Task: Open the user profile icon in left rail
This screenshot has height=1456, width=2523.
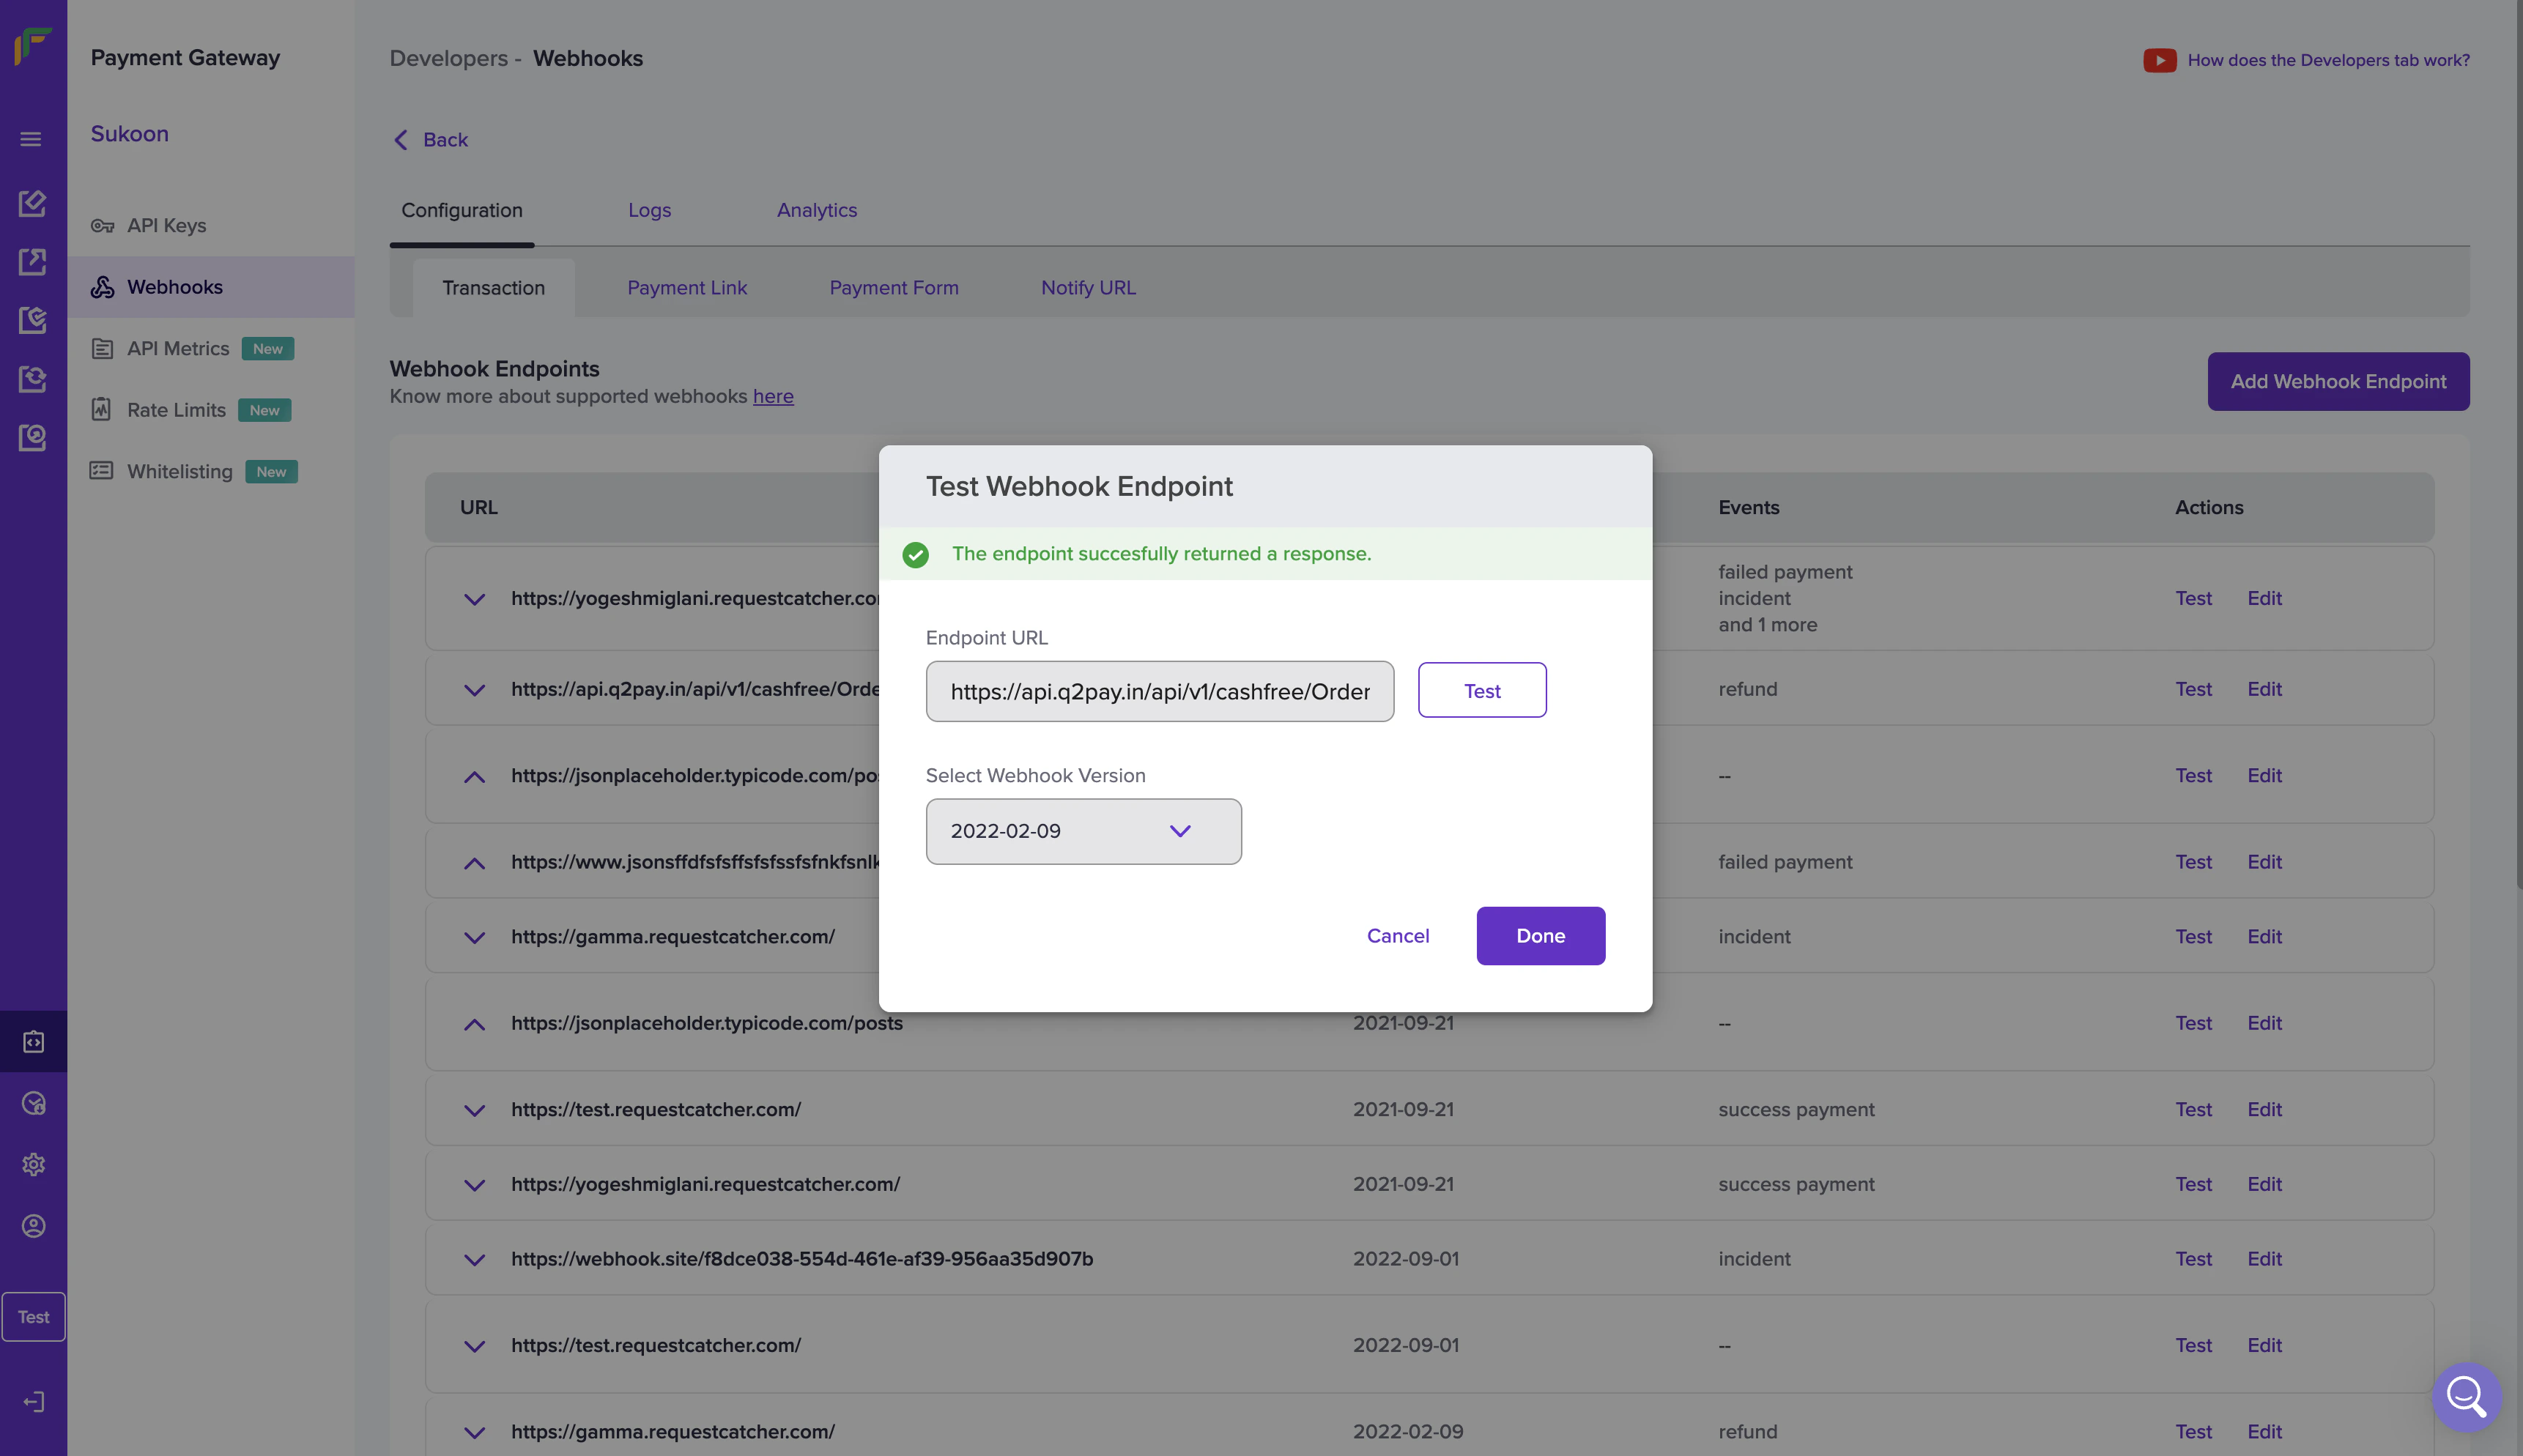Action: (33, 1226)
